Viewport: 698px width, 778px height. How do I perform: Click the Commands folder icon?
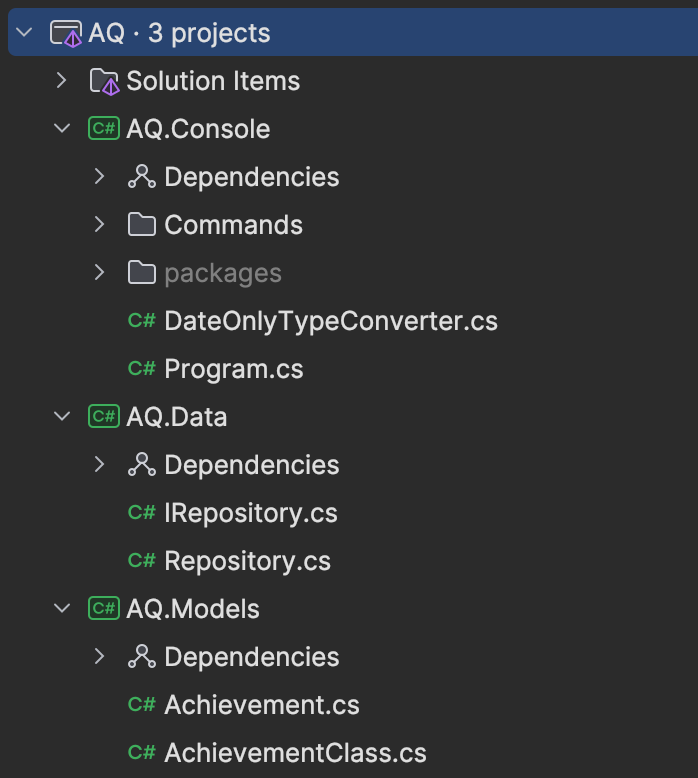142,225
